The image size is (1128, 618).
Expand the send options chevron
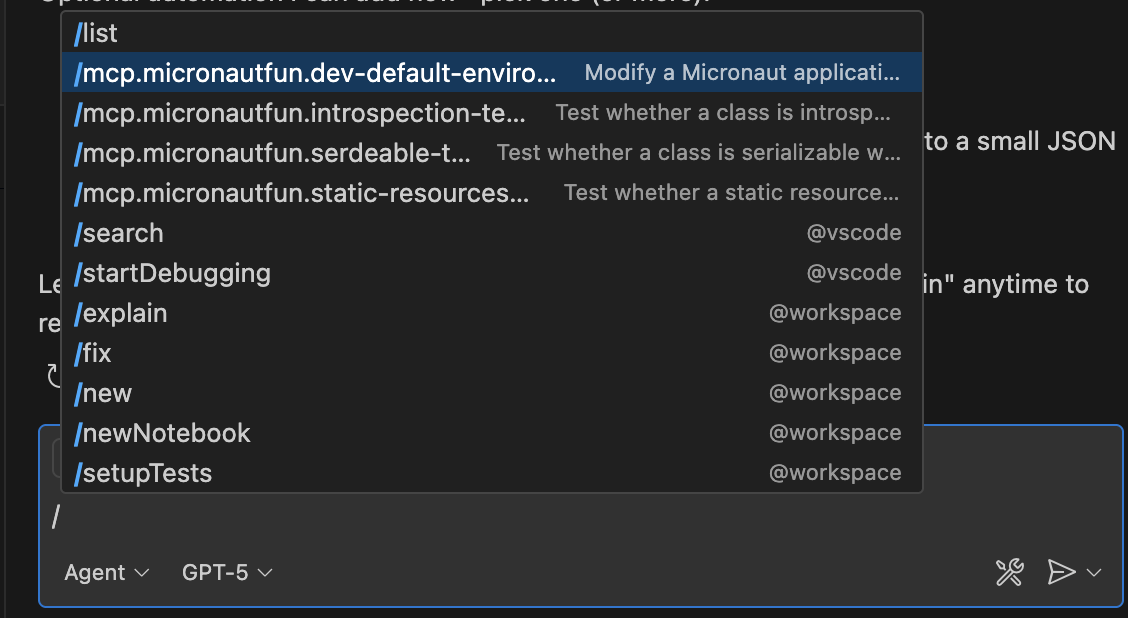pyautogui.click(x=1093, y=573)
